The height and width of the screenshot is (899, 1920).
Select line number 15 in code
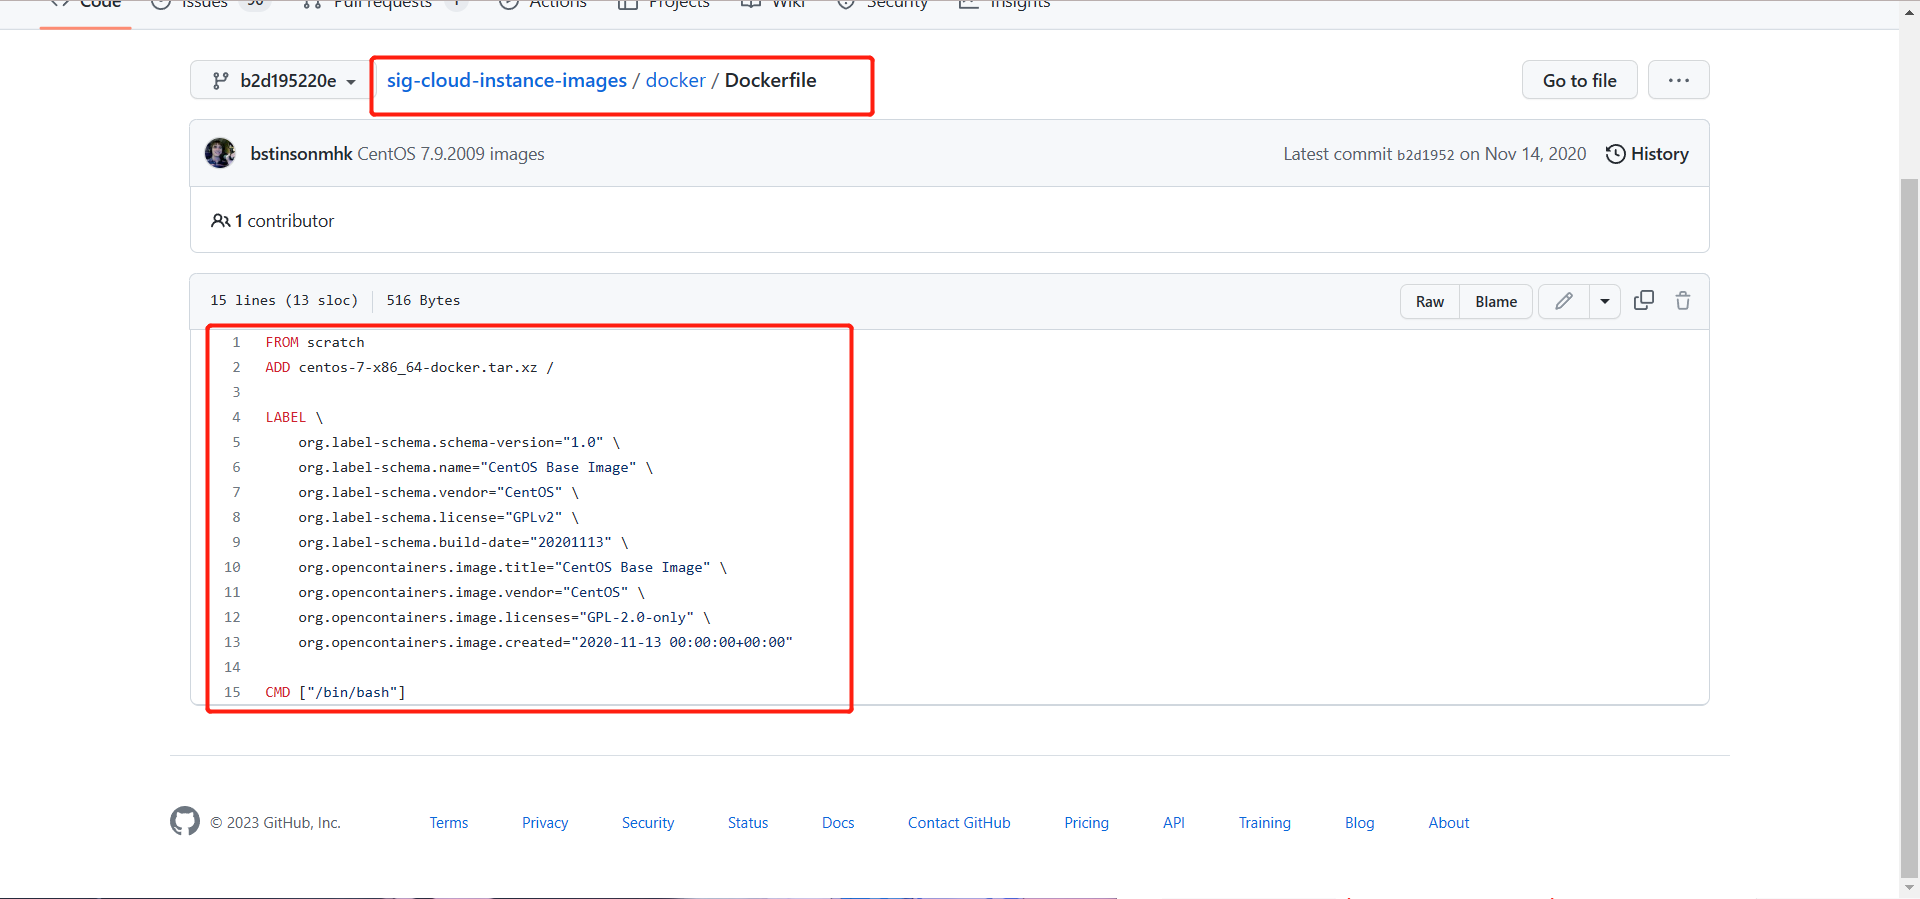tap(232, 692)
